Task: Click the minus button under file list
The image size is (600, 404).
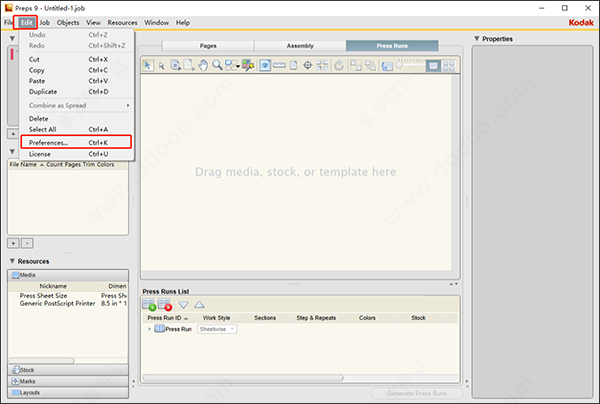Action: tap(27, 243)
